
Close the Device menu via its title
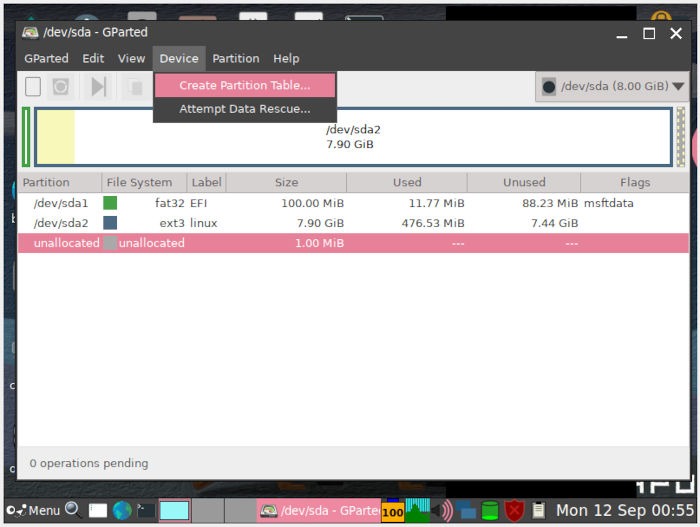[179, 59]
